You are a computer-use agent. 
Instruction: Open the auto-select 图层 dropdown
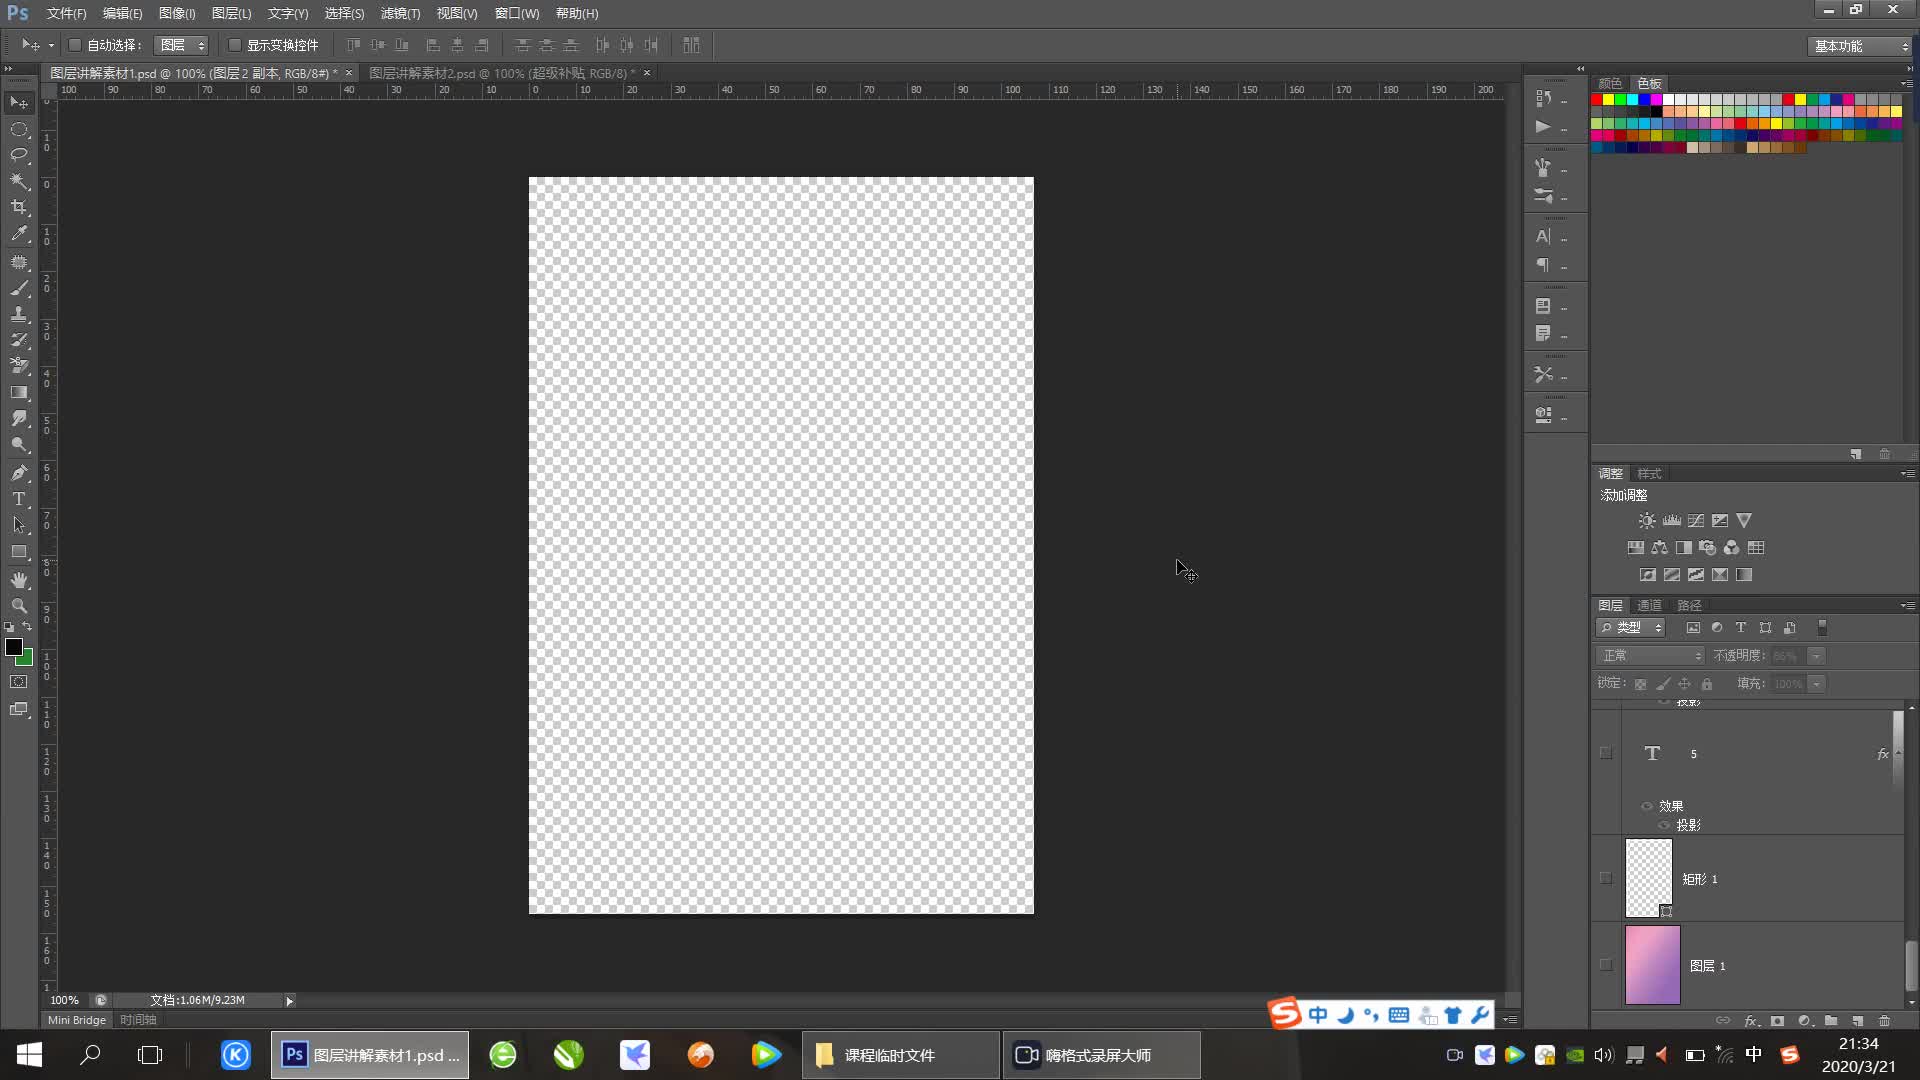[x=182, y=45]
